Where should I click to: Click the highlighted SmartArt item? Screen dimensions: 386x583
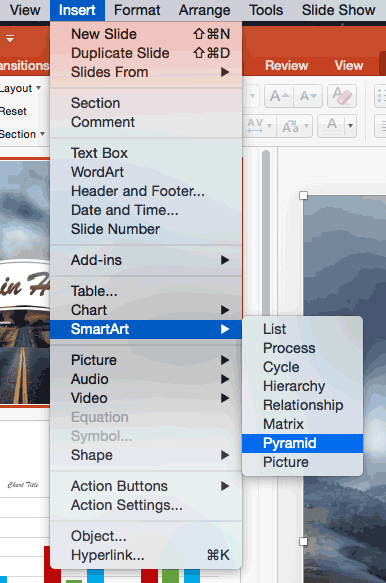146,329
